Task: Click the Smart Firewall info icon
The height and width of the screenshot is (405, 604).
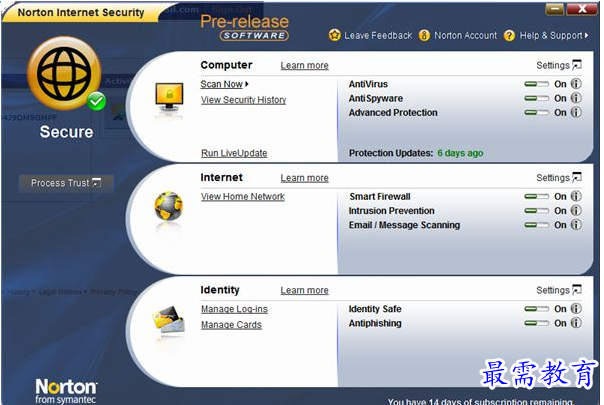Action: click(x=576, y=196)
